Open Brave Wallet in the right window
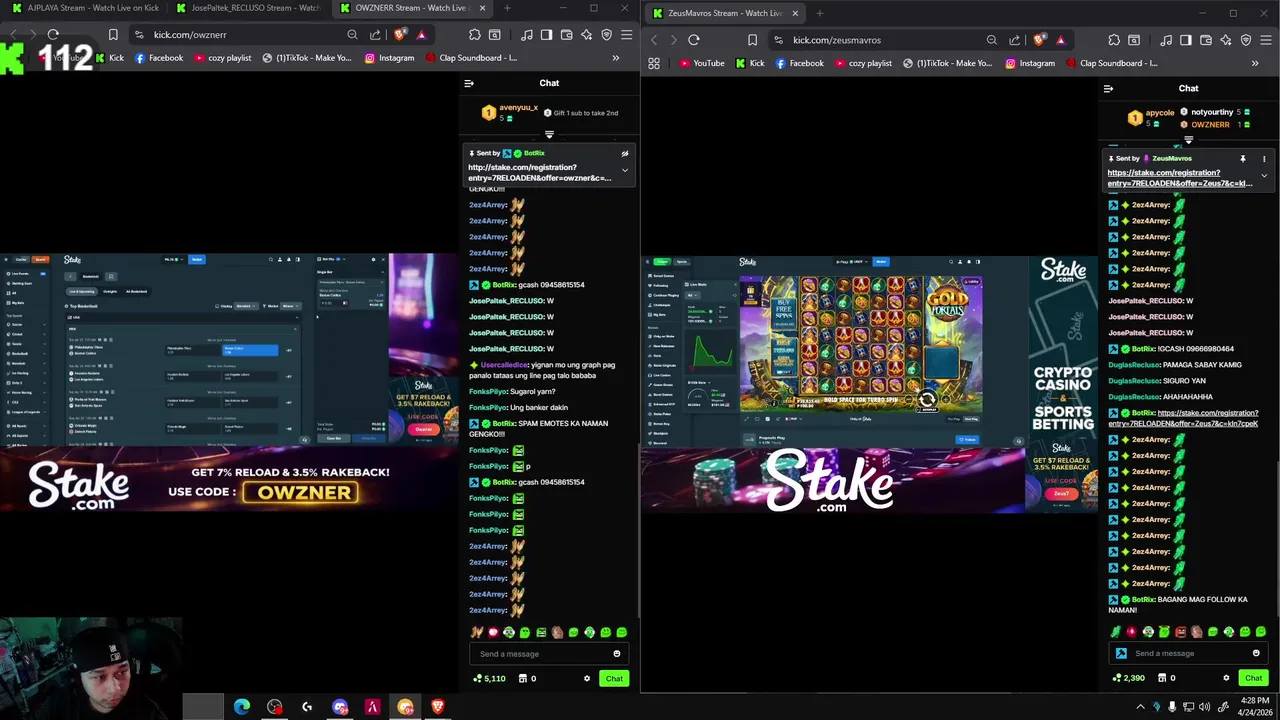This screenshot has width=1280, height=720. click(1205, 40)
